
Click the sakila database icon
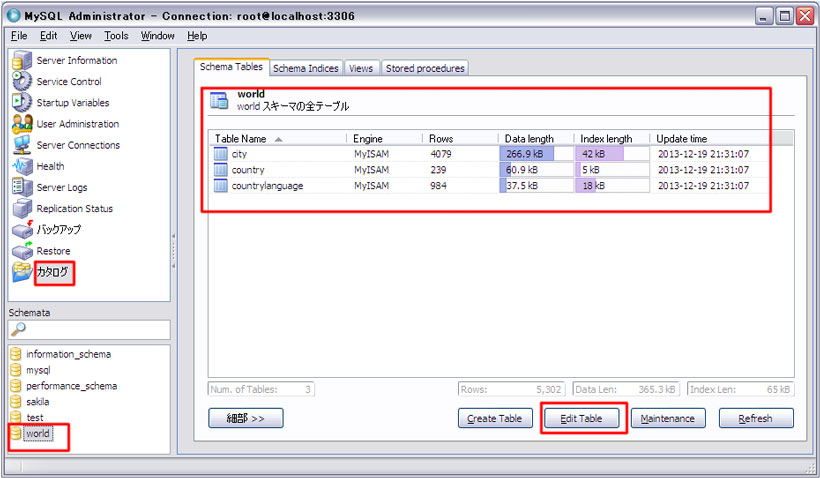click(x=16, y=402)
